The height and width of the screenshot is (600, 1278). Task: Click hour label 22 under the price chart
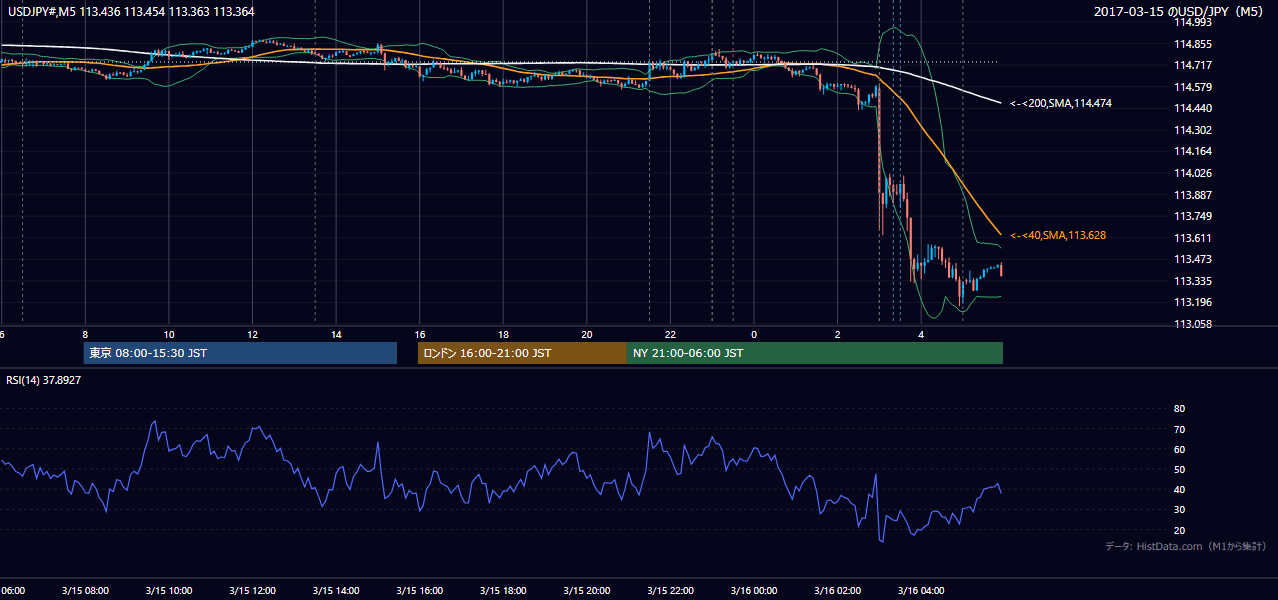pos(671,334)
